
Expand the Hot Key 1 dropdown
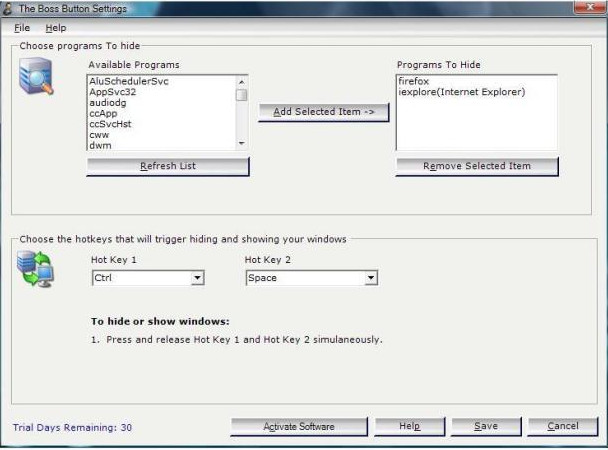(197, 278)
